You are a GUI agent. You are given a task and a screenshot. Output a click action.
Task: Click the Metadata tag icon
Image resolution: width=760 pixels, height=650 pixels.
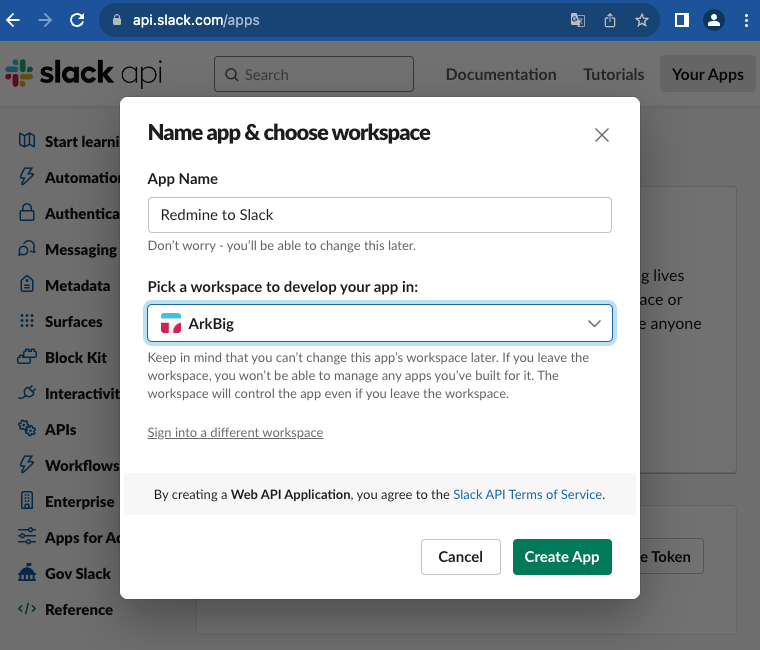(27, 284)
